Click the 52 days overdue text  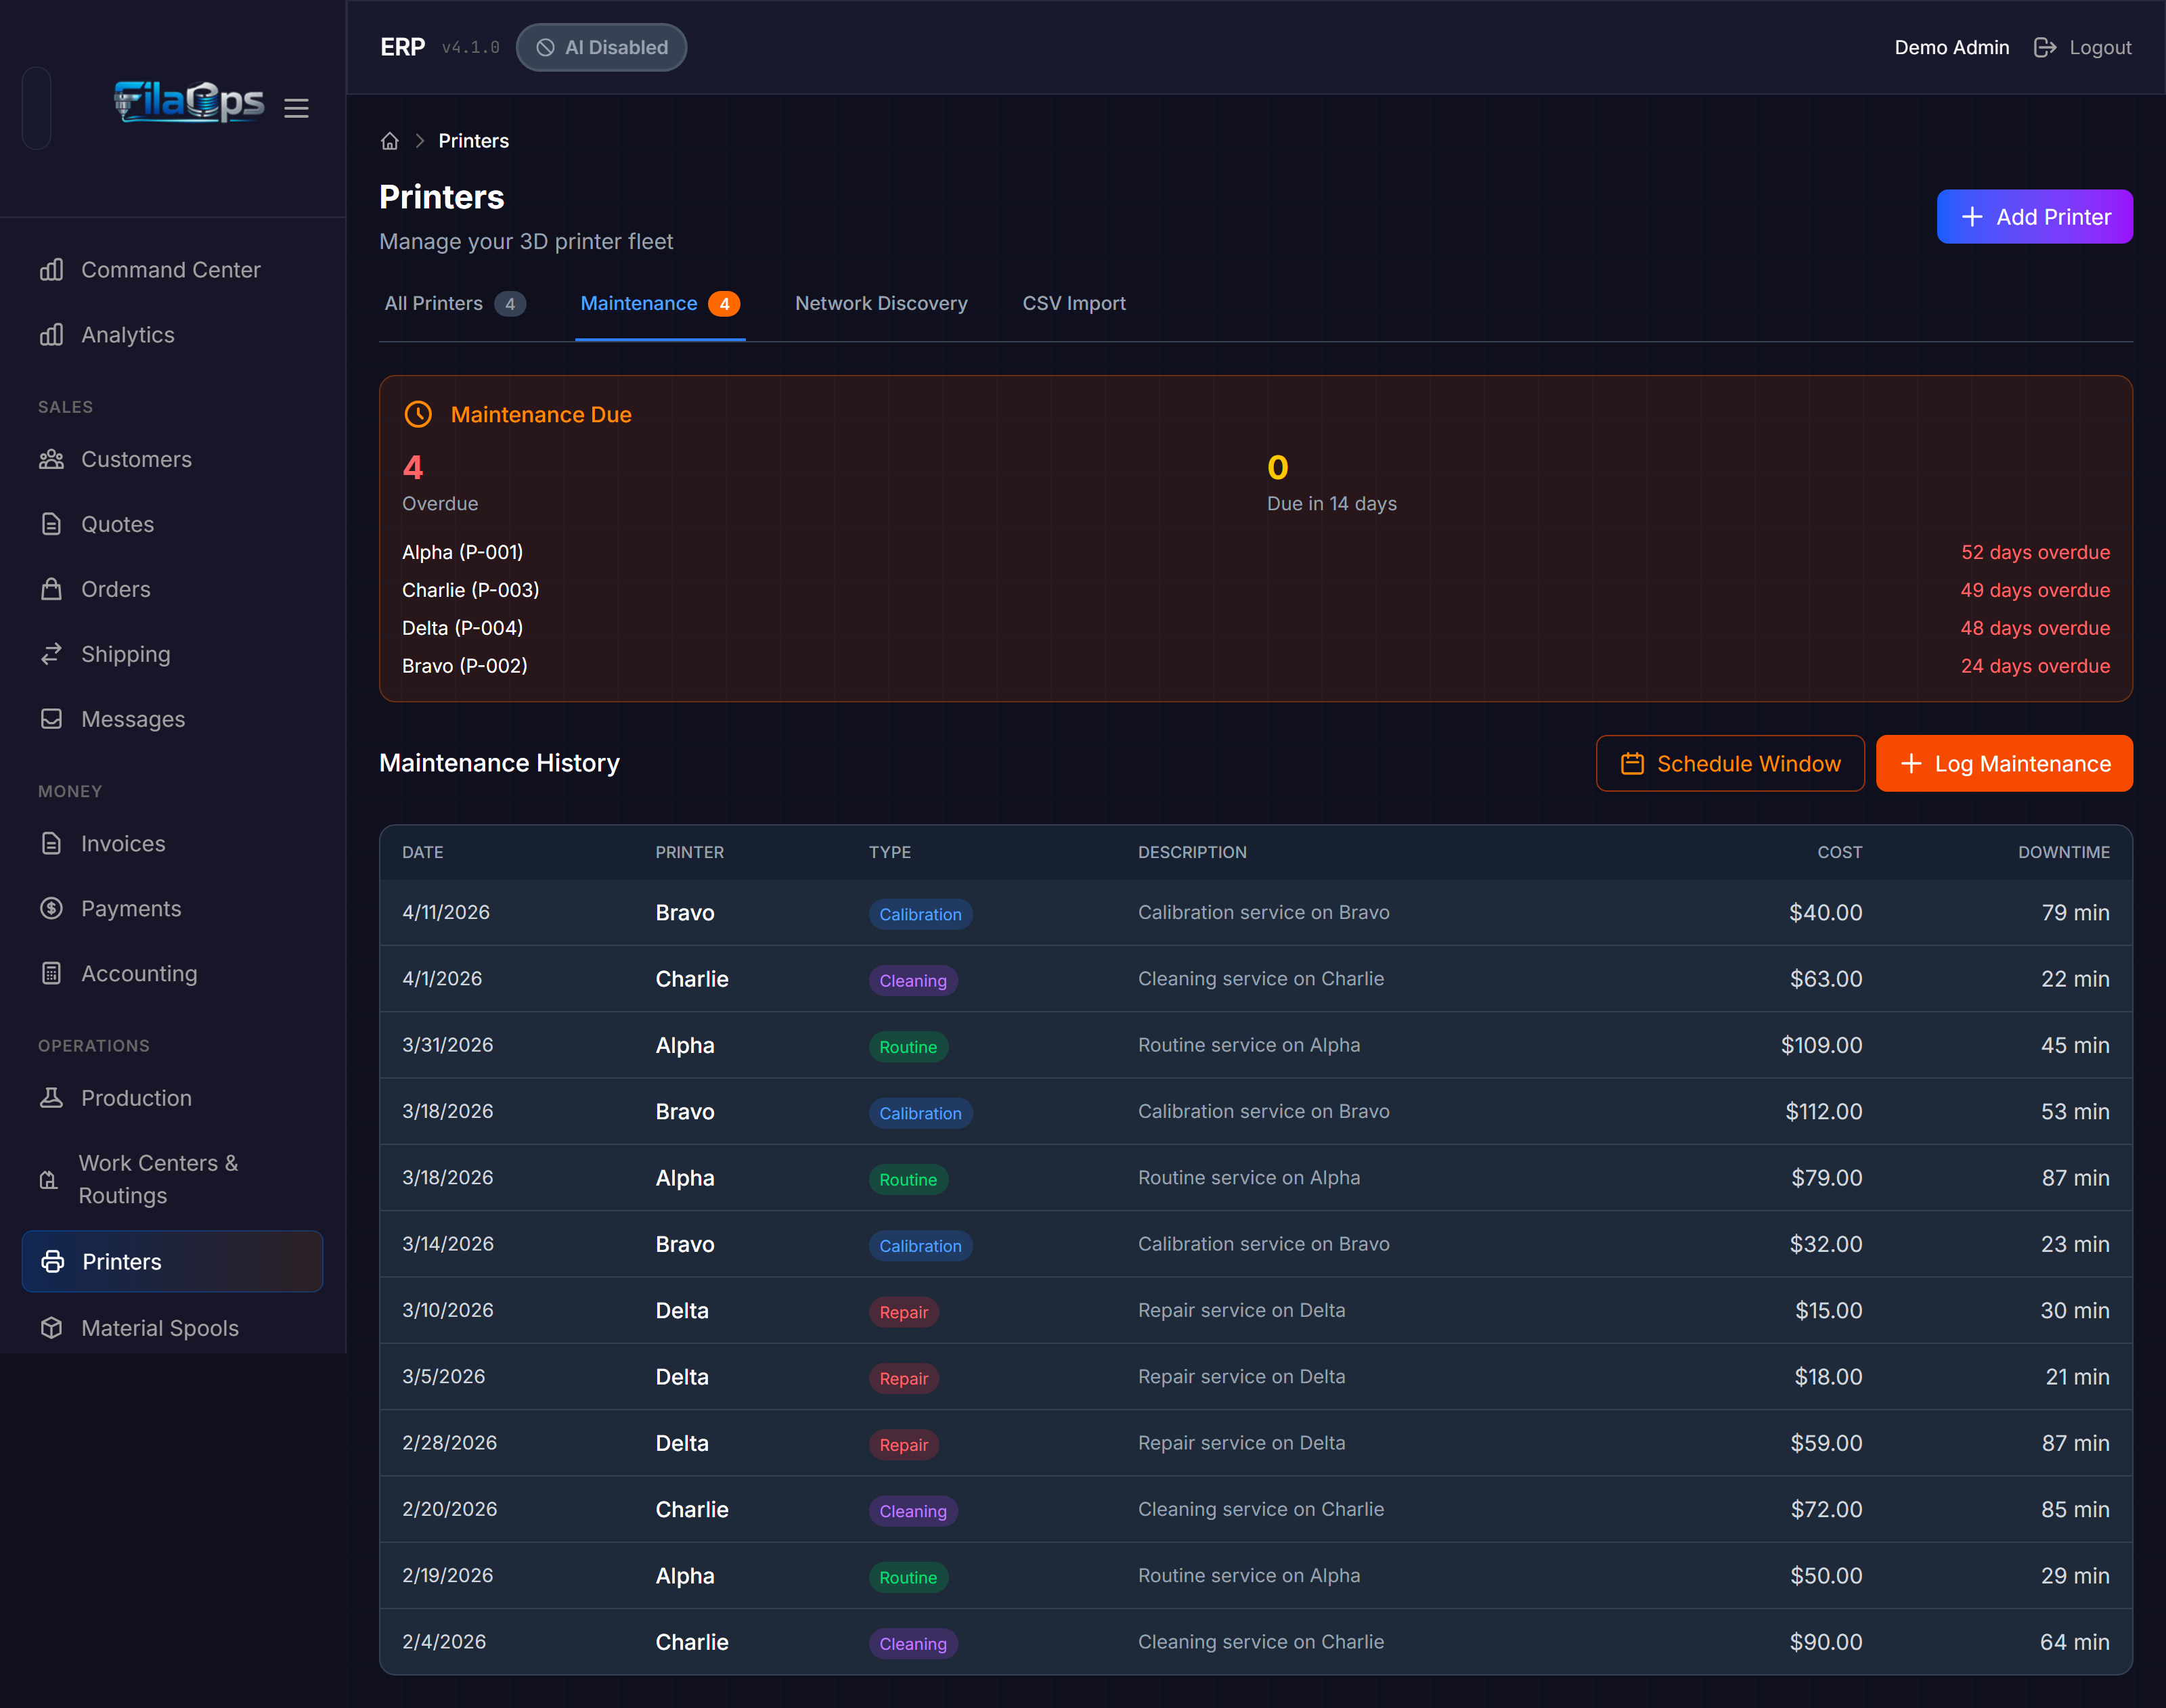2035,552
